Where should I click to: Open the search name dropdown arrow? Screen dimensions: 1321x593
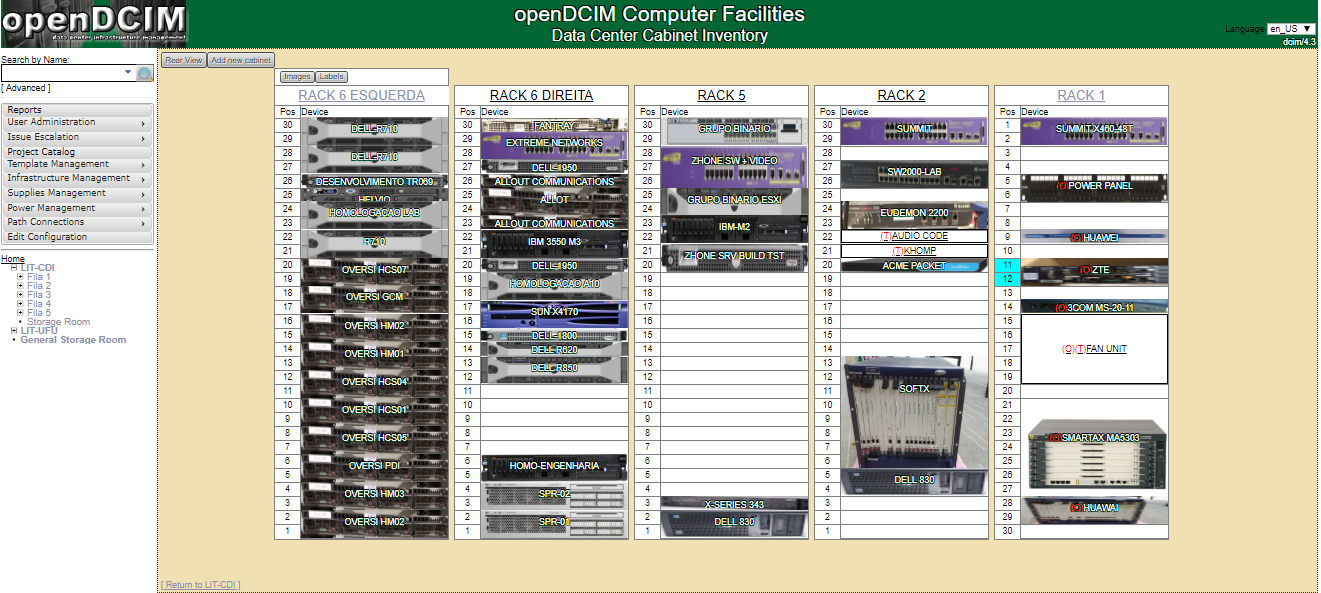tap(128, 73)
